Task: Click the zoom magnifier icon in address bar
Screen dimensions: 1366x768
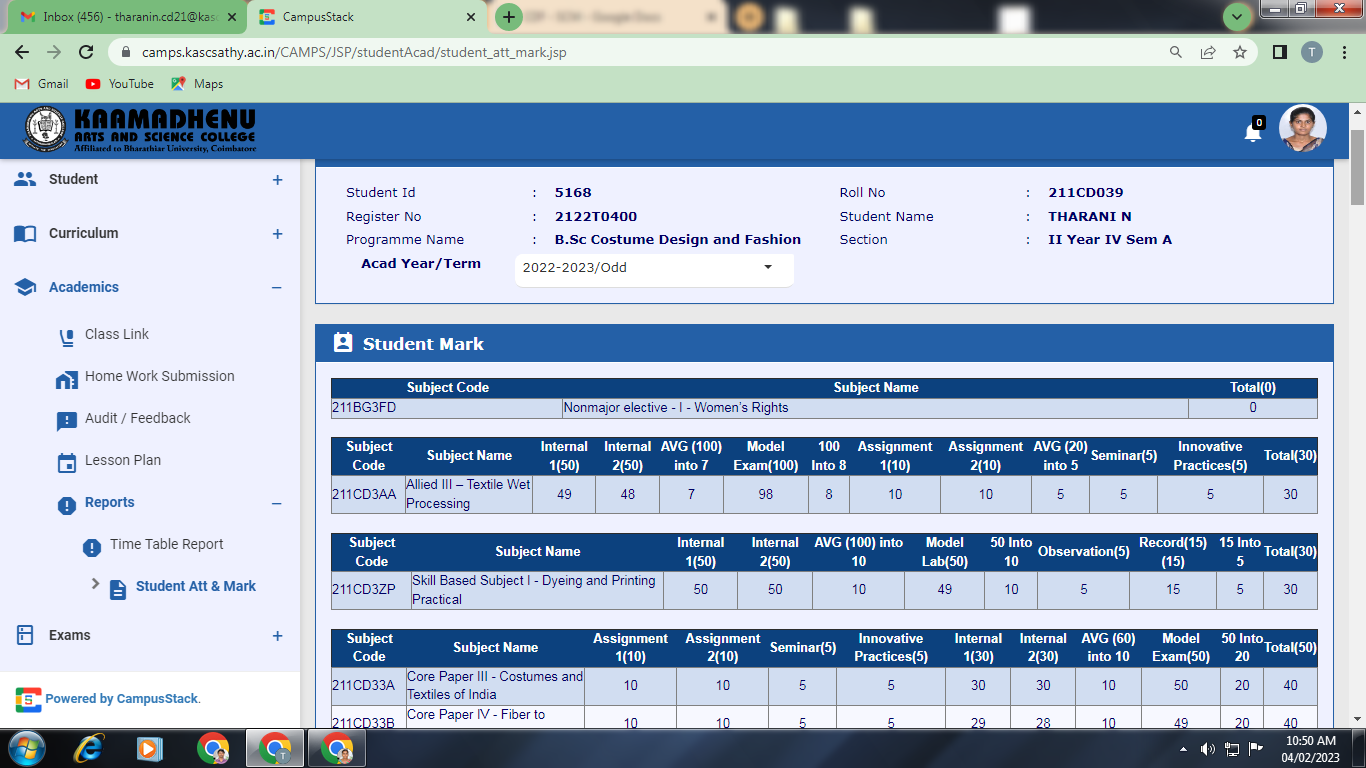Action: click(1176, 52)
